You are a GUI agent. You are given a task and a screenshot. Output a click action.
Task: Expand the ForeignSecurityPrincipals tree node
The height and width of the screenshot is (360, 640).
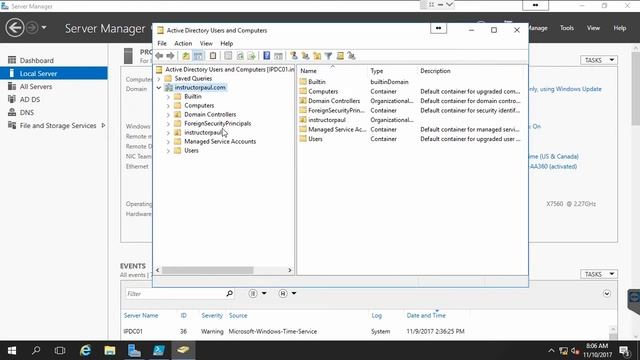point(168,124)
